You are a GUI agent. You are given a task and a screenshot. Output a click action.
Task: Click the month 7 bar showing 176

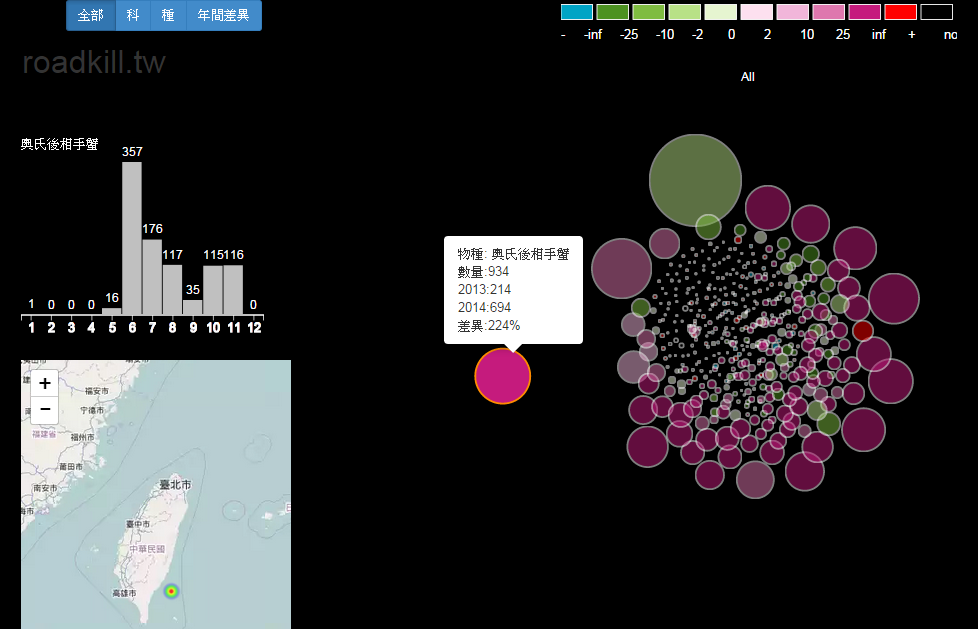[152, 277]
